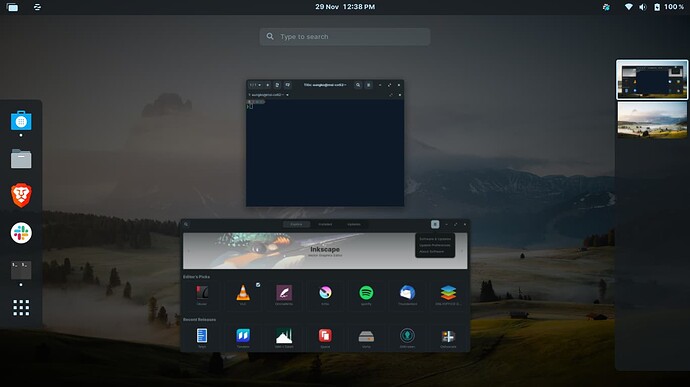Show all applications grid in the dock

coord(21,308)
